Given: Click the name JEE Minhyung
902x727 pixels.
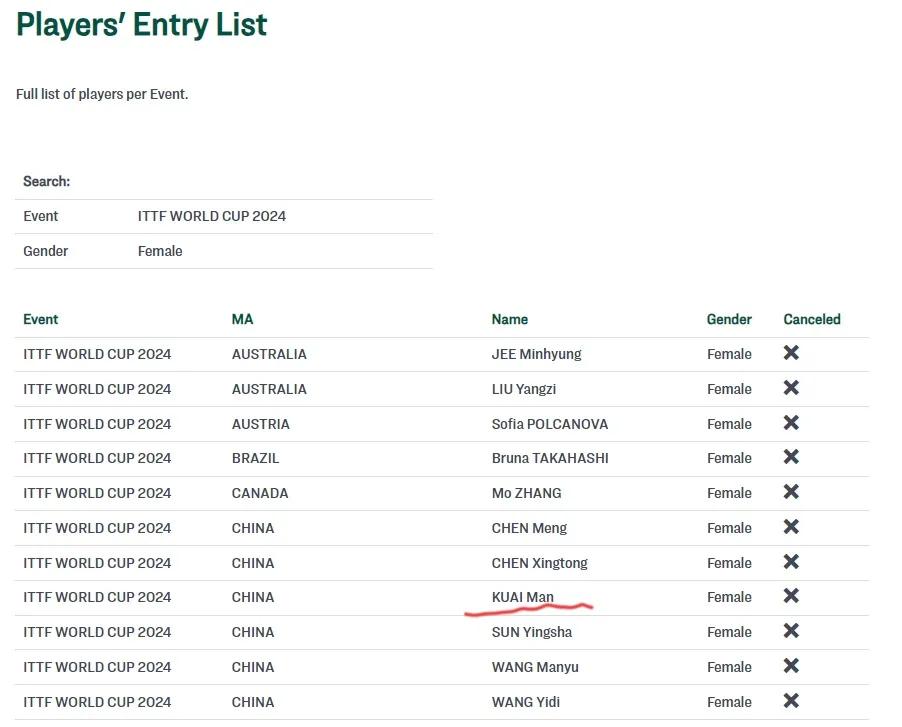Looking at the screenshot, I should (x=536, y=354).
